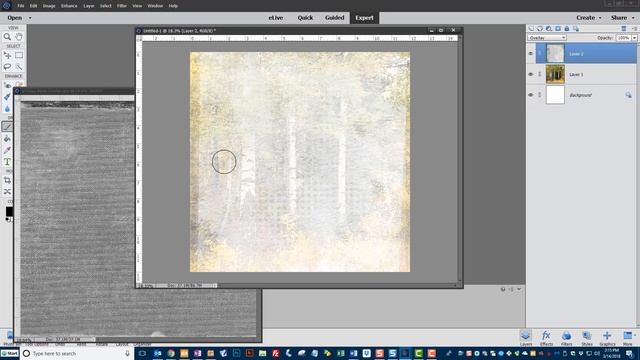Screen dimensions: 640x360
Task: Click the taskbar search box
Action: point(77,353)
